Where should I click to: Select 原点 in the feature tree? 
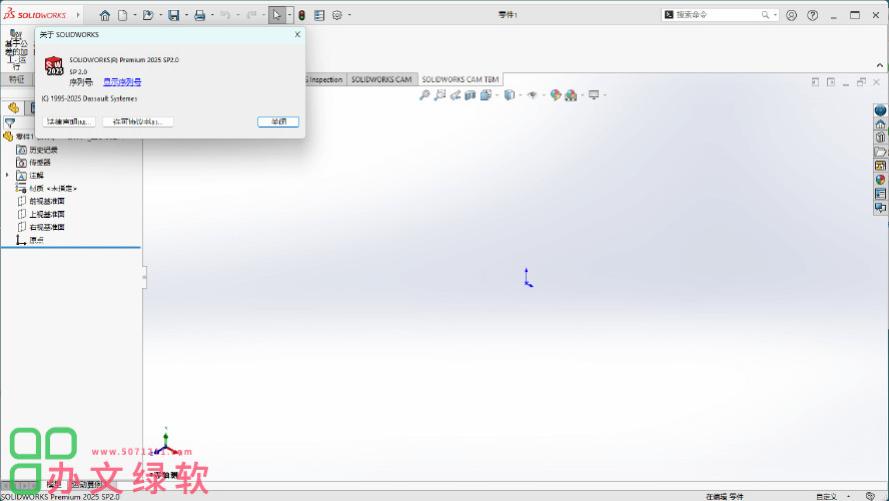click(36, 240)
